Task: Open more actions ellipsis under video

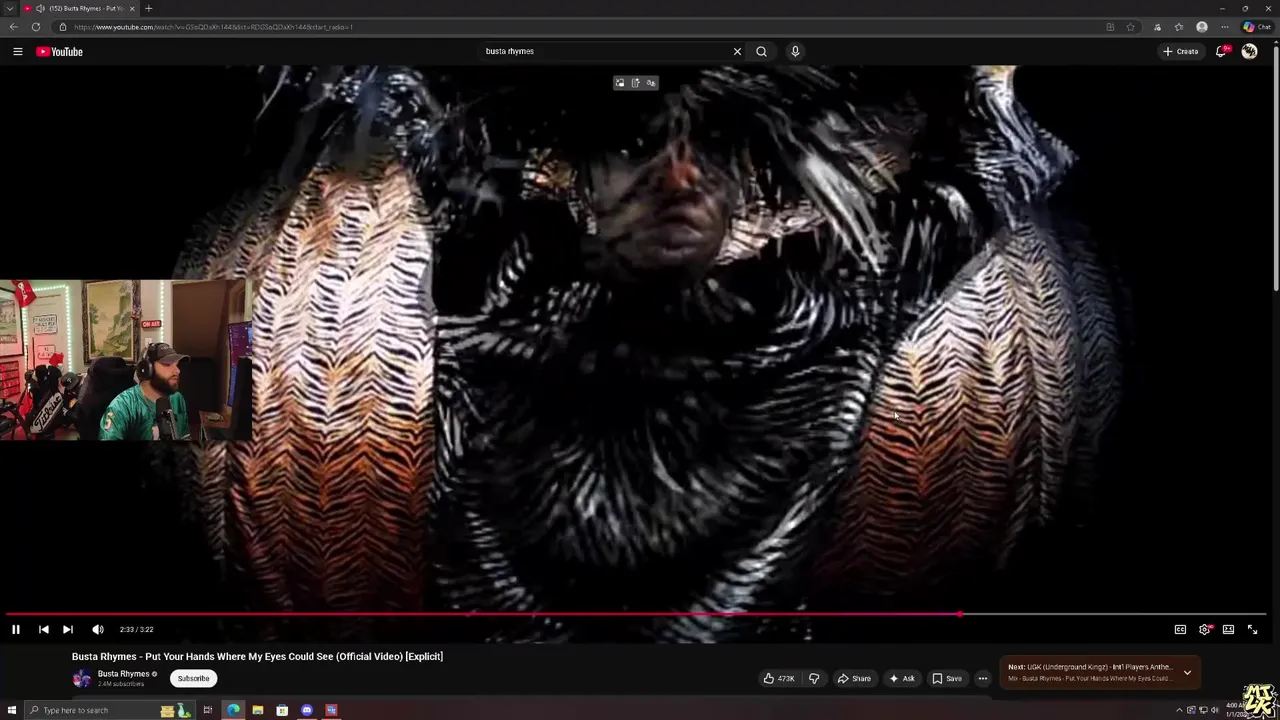Action: click(982, 678)
